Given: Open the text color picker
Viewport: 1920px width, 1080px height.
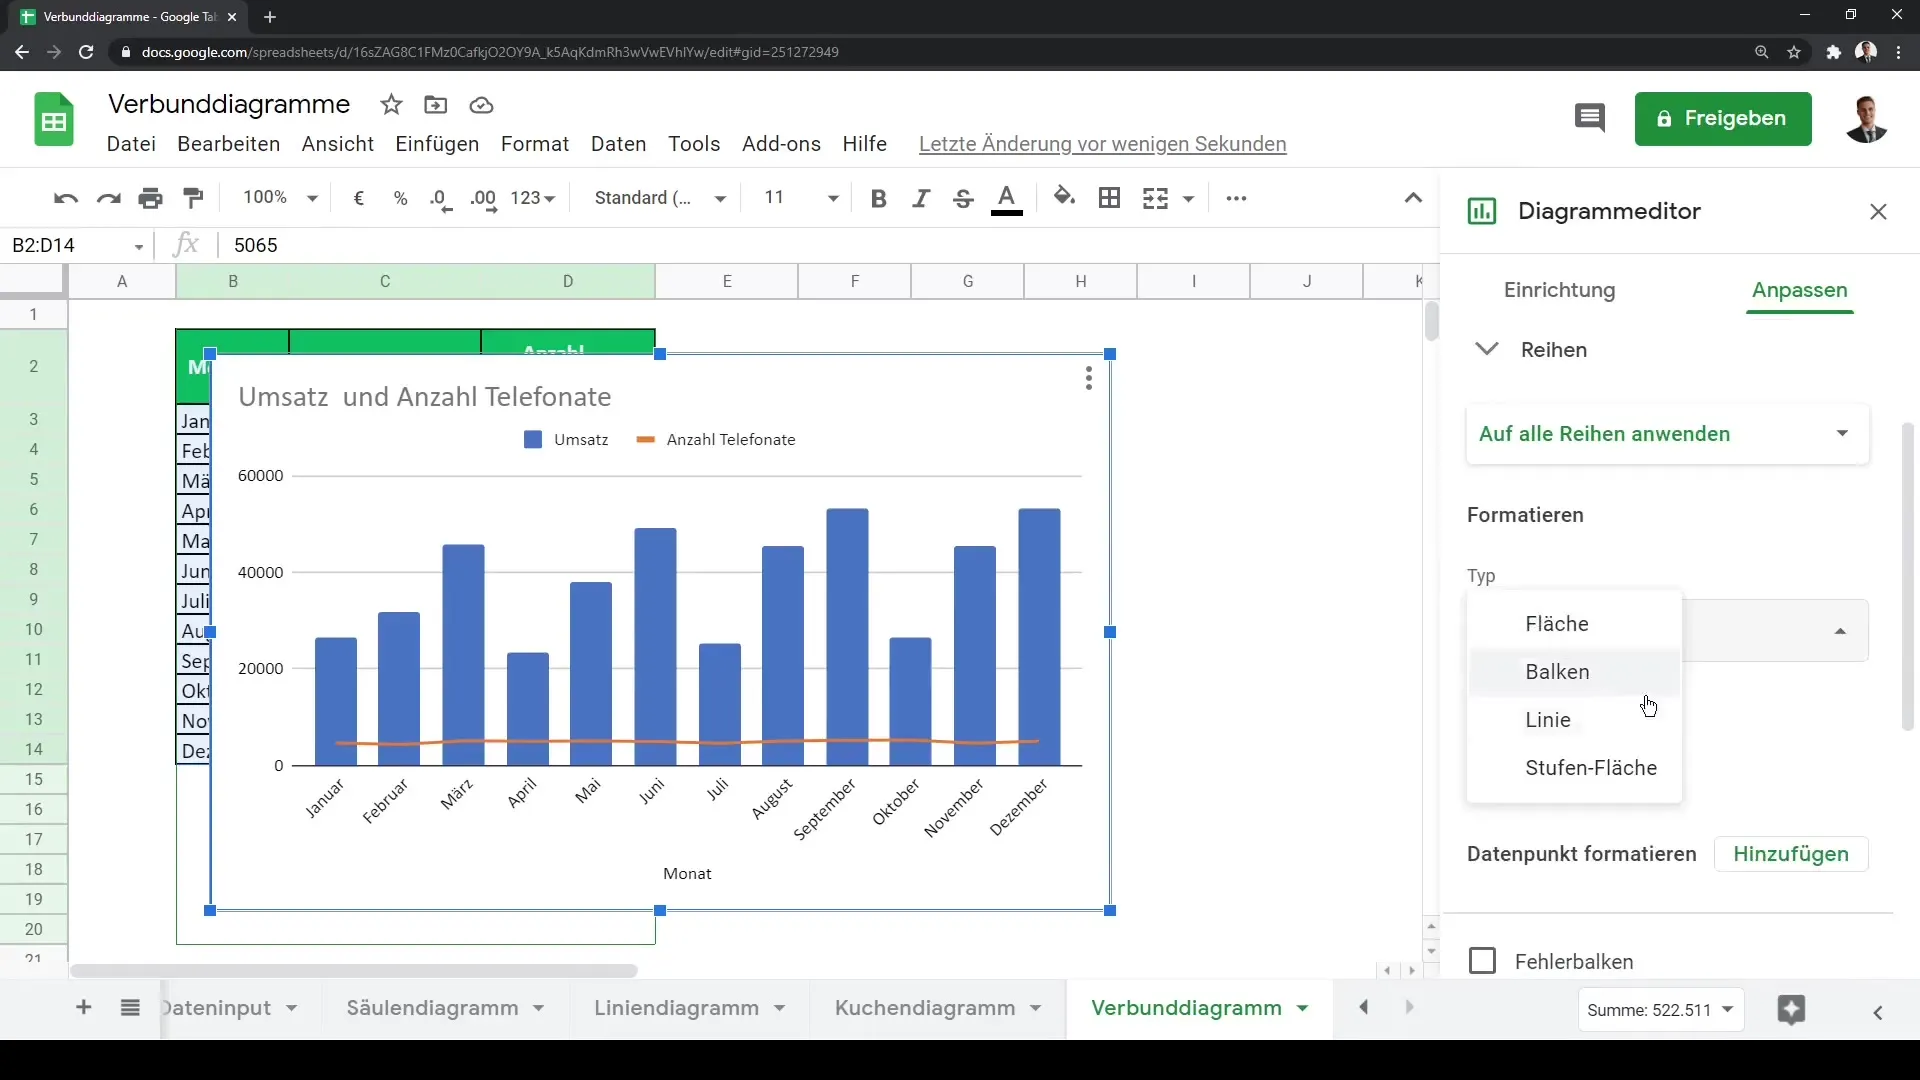Looking at the screenshot, I should point(1007,199).
